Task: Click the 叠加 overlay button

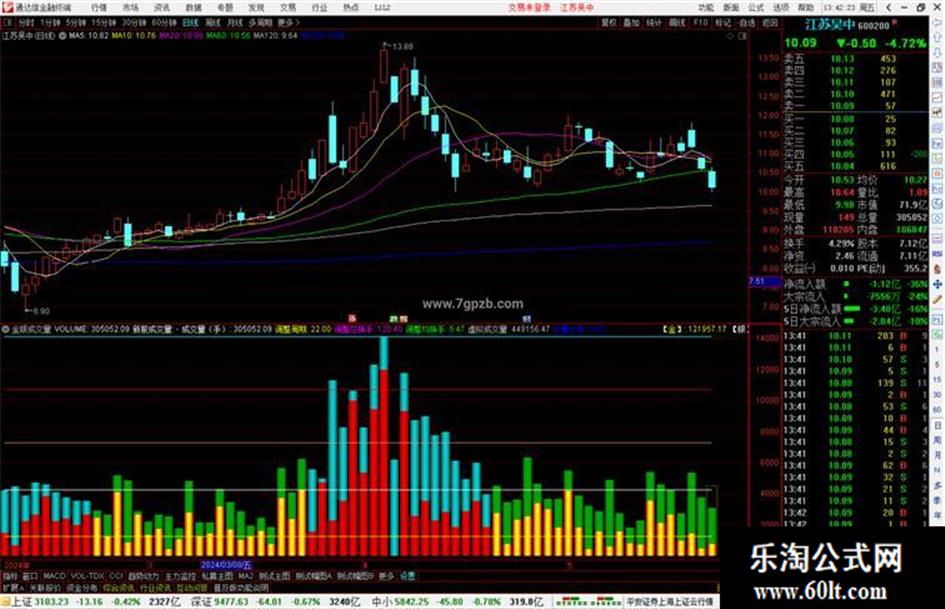Action: [x=631, y=22]
